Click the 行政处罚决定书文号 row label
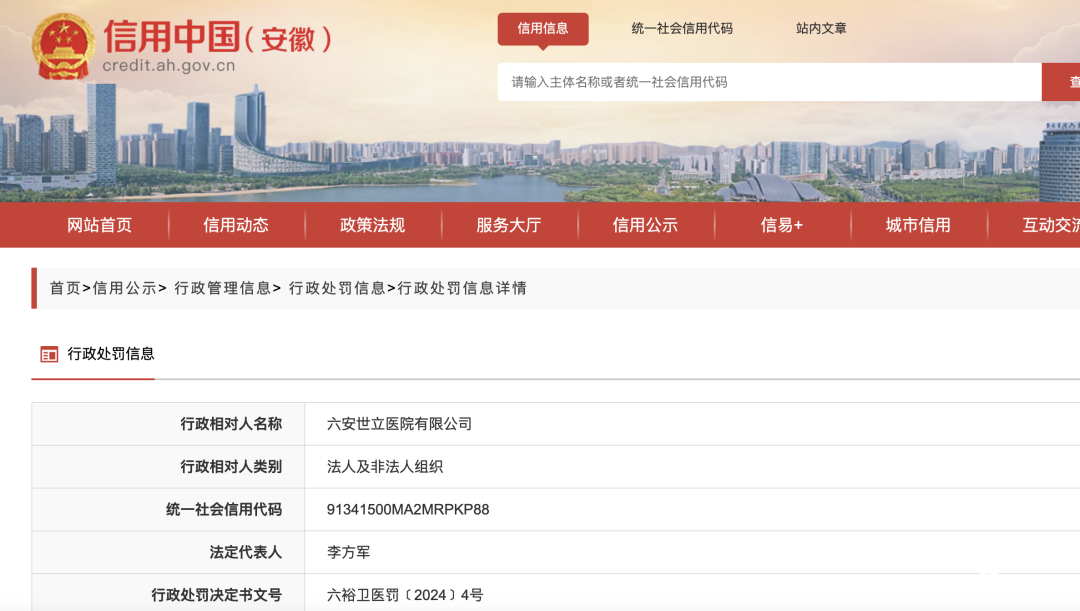The width and height of the screenshot is (1080, 611). (x=217, y=595)
